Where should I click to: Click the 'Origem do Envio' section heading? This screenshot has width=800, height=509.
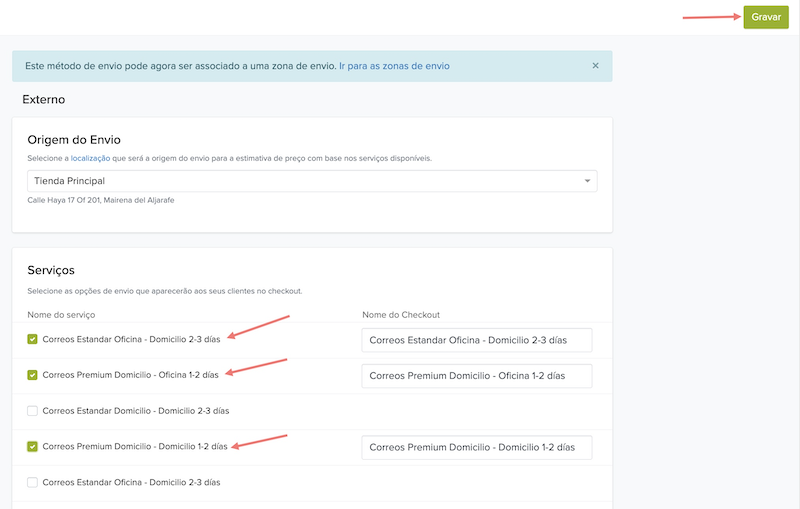coord(74,140)
